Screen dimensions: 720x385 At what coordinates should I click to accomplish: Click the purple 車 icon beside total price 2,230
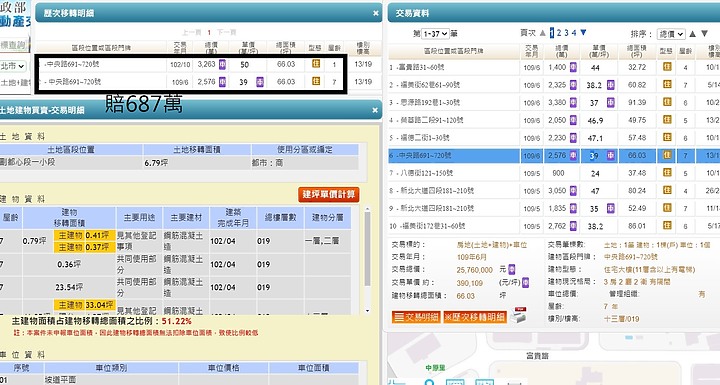573,138
